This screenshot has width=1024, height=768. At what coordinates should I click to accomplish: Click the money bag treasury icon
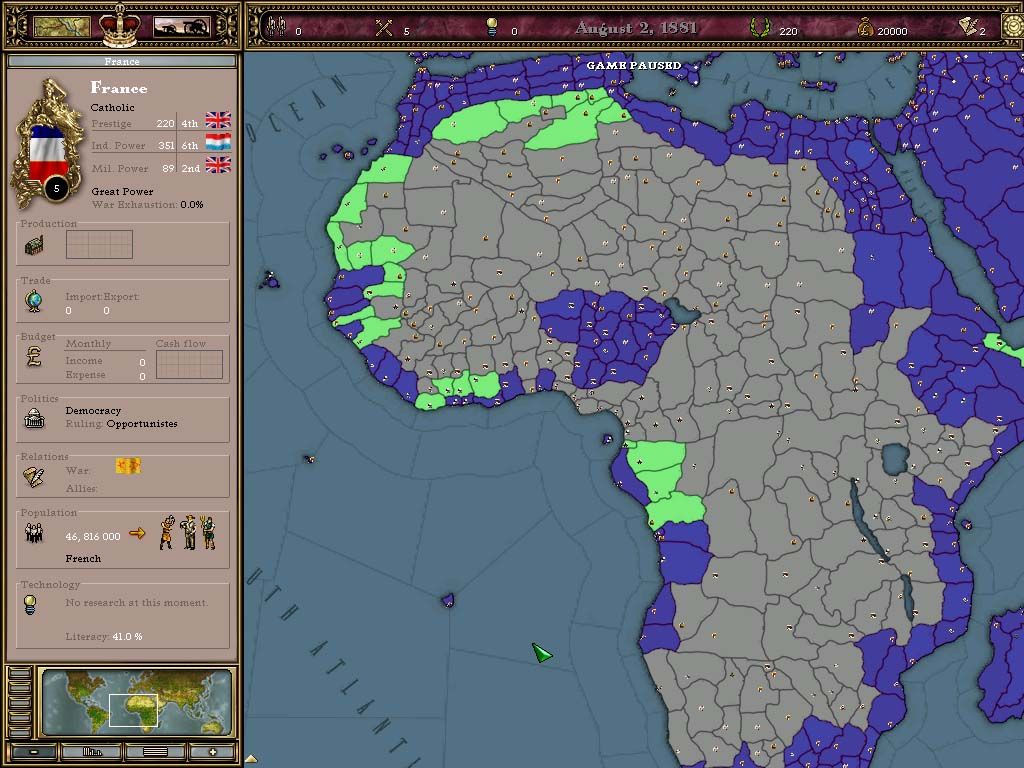coord(865,27)
